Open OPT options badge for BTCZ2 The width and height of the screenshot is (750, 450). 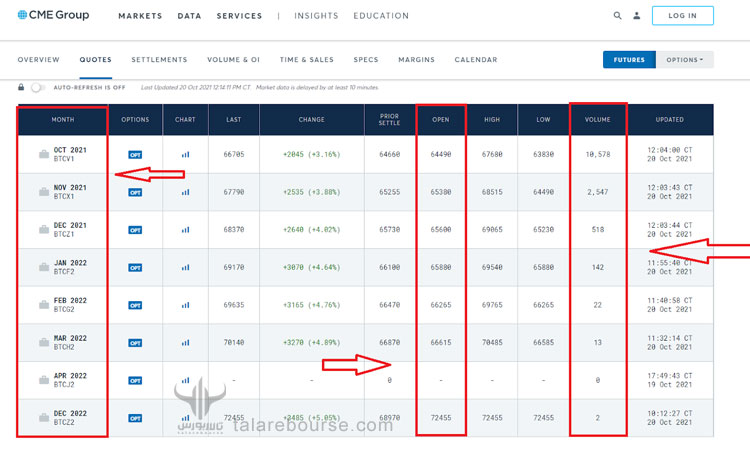[x=135, y=418]
